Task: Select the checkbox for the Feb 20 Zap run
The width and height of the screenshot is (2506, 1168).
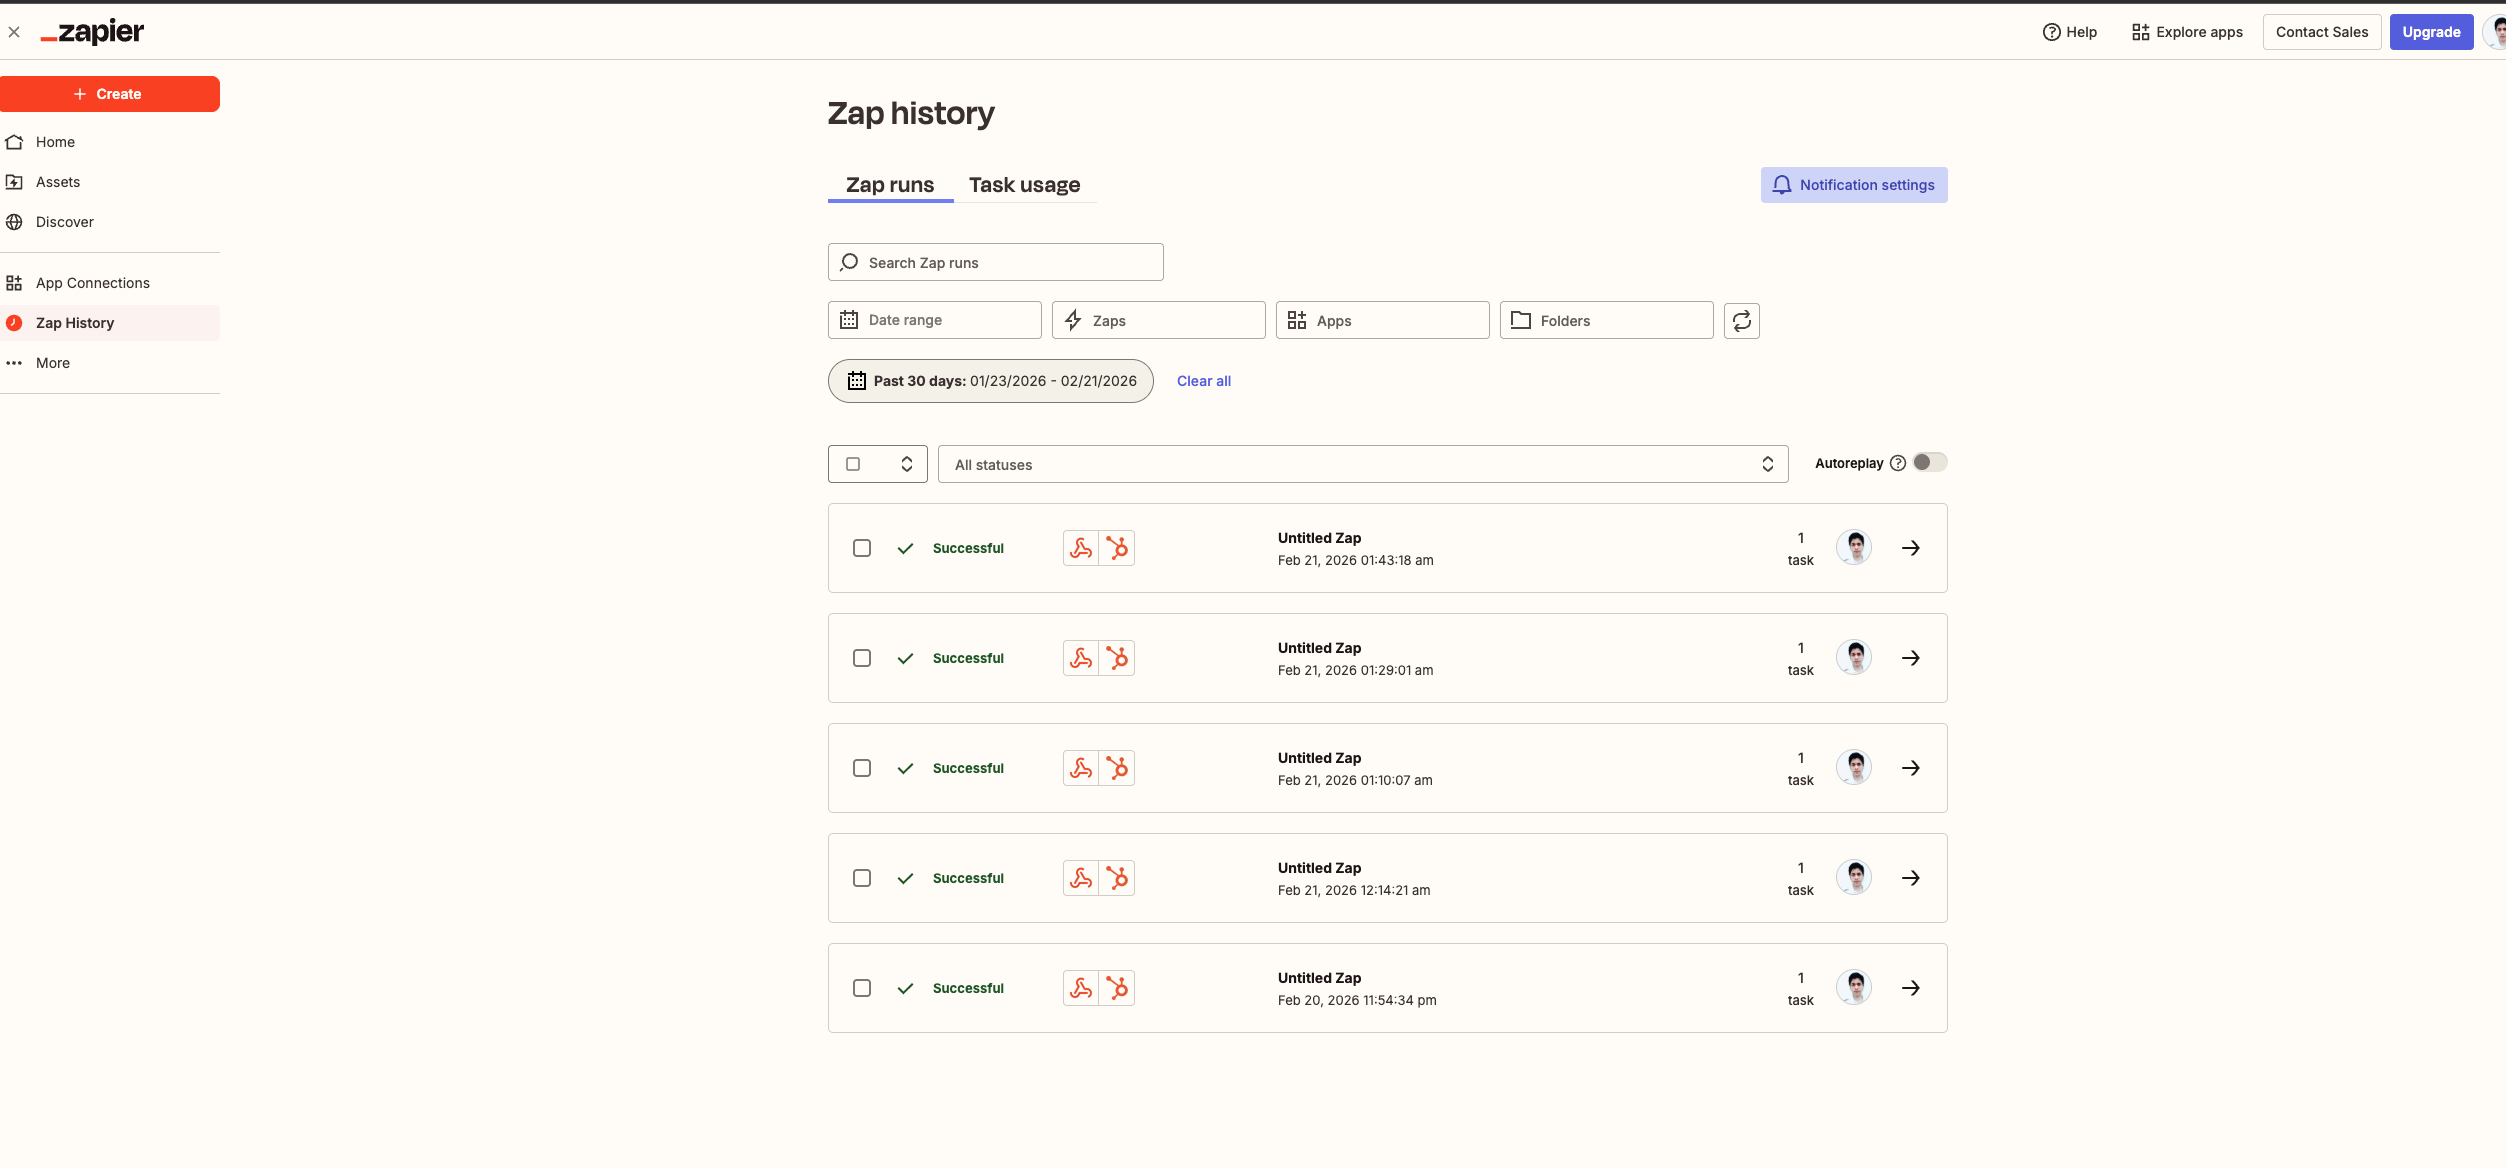Action: click(861, 987)
